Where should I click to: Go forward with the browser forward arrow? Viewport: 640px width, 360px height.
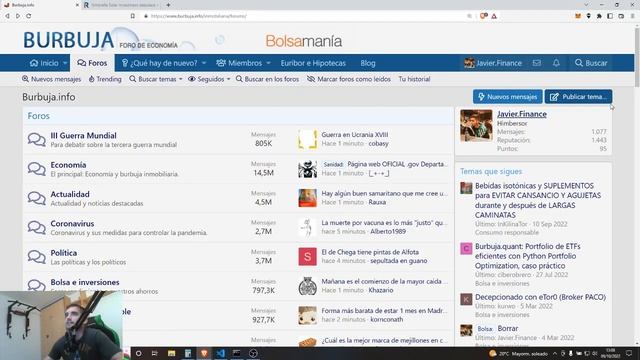tap(18, 16)
